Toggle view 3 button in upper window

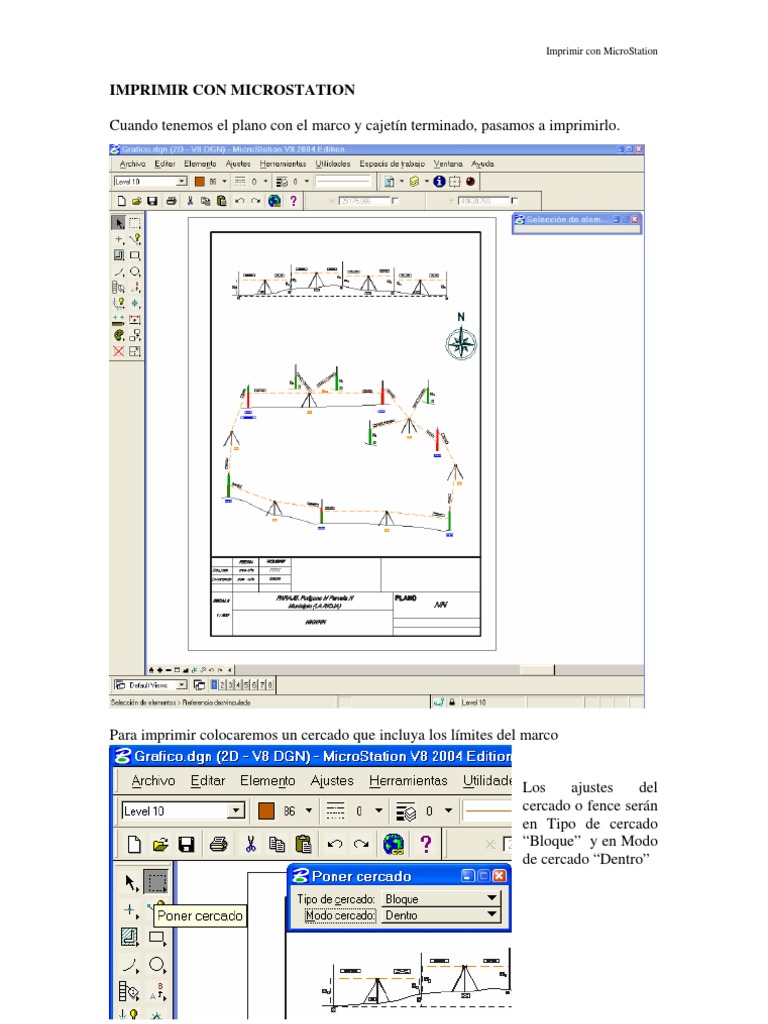click(x=230, y=685)
